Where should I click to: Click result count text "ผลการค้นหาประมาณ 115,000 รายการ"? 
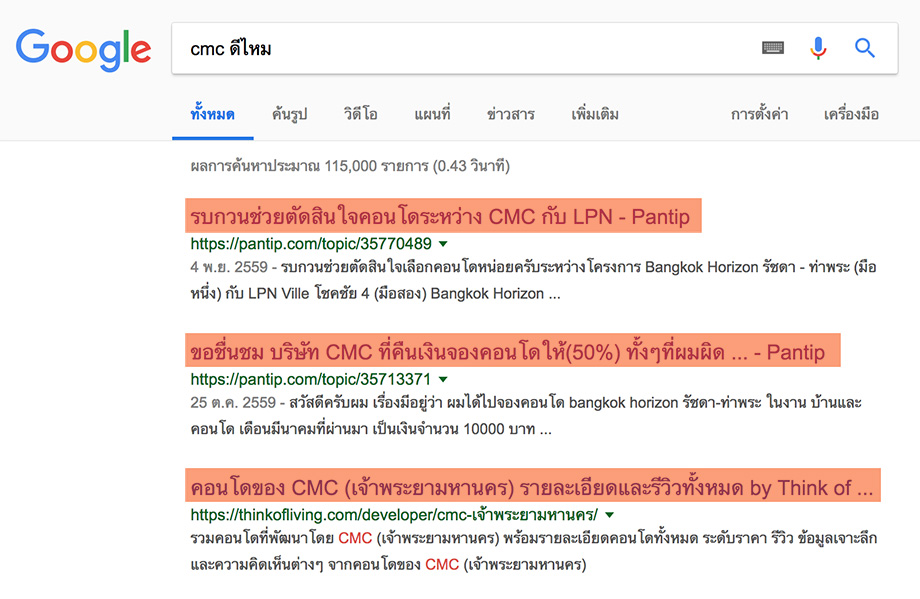(x=350, y=166)
